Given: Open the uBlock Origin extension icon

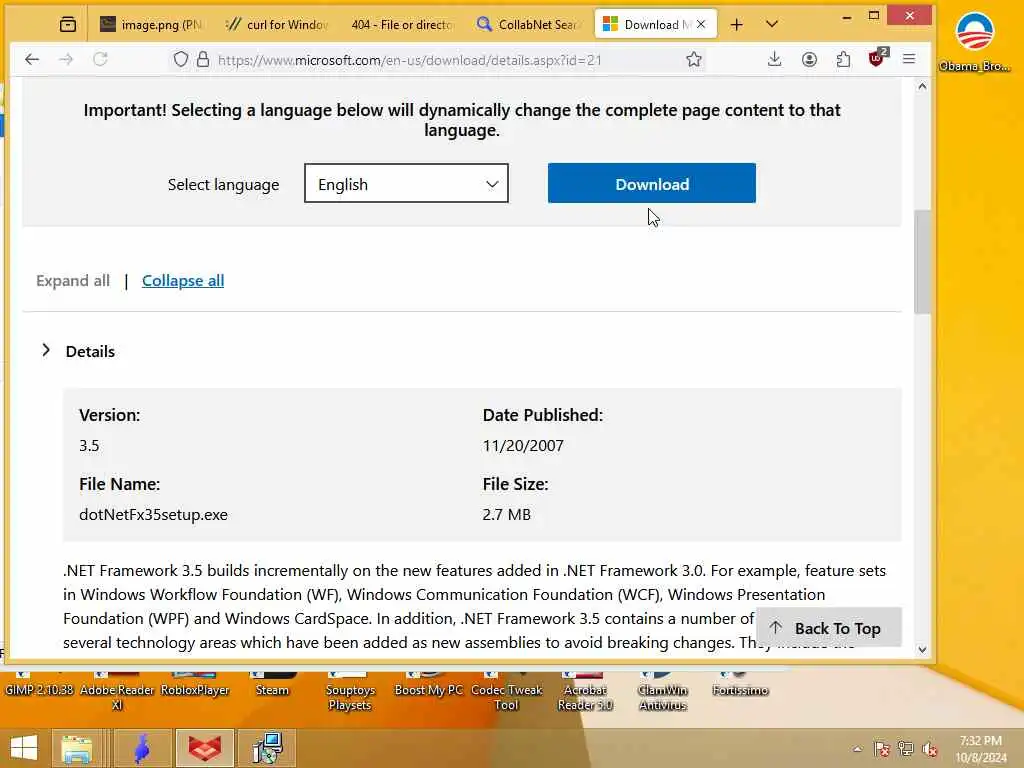Looking at the screenshot, I should click(877, 58).
